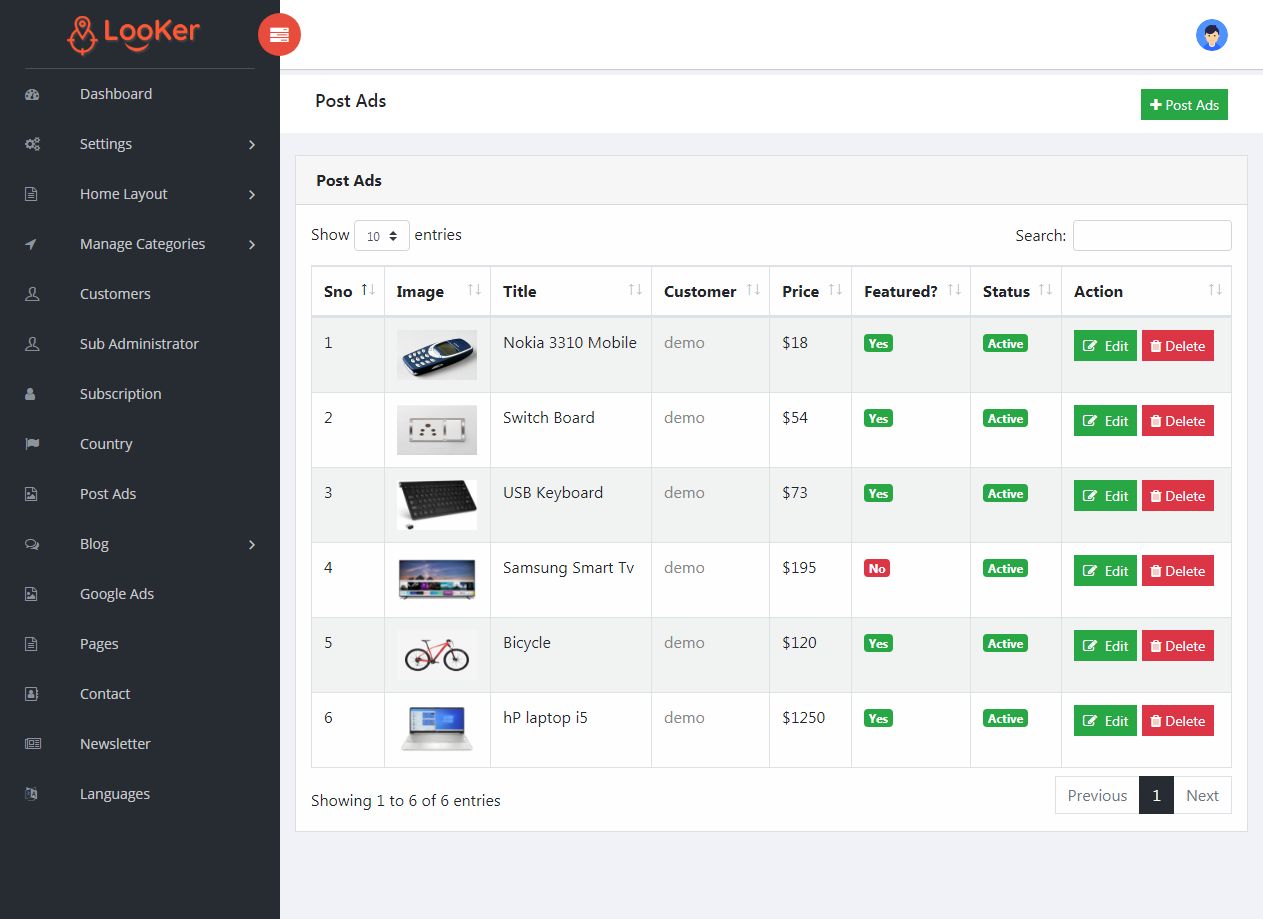This screenshot has width=1263, height=919.
Task: Click the Newsletter icon in sidebar
Action: 32,744
